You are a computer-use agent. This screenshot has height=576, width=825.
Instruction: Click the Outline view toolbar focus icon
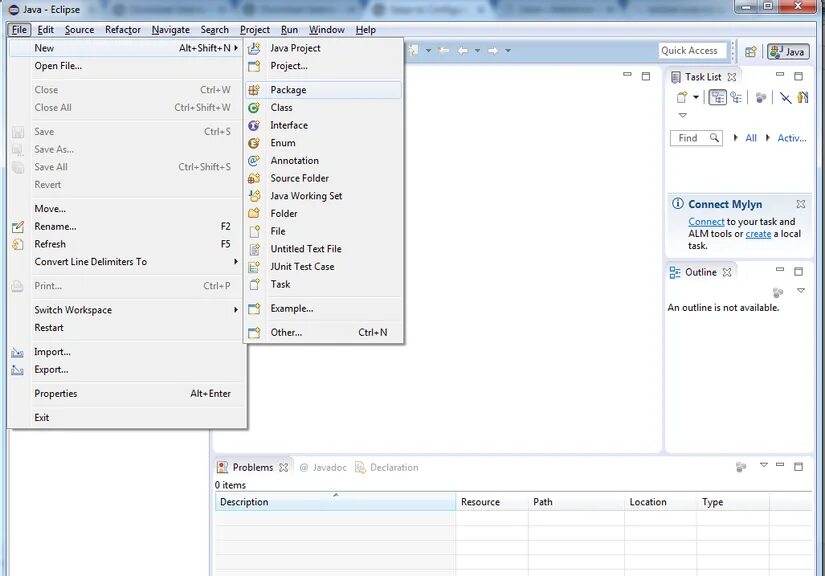pos(778,292)
